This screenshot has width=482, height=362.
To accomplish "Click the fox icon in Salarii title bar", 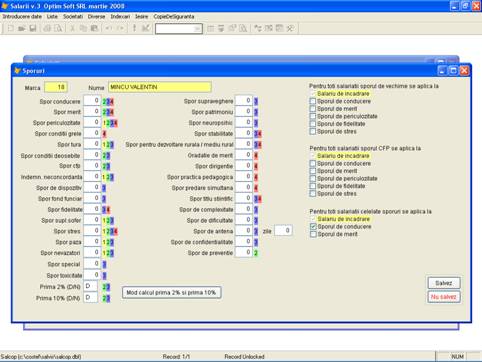I will click(5, 6).
